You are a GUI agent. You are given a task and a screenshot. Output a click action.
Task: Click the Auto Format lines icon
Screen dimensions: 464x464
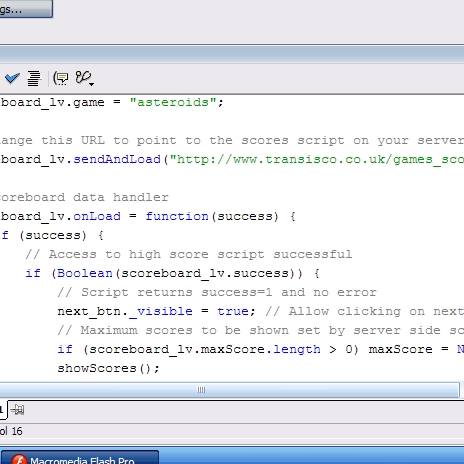point(34,78)
